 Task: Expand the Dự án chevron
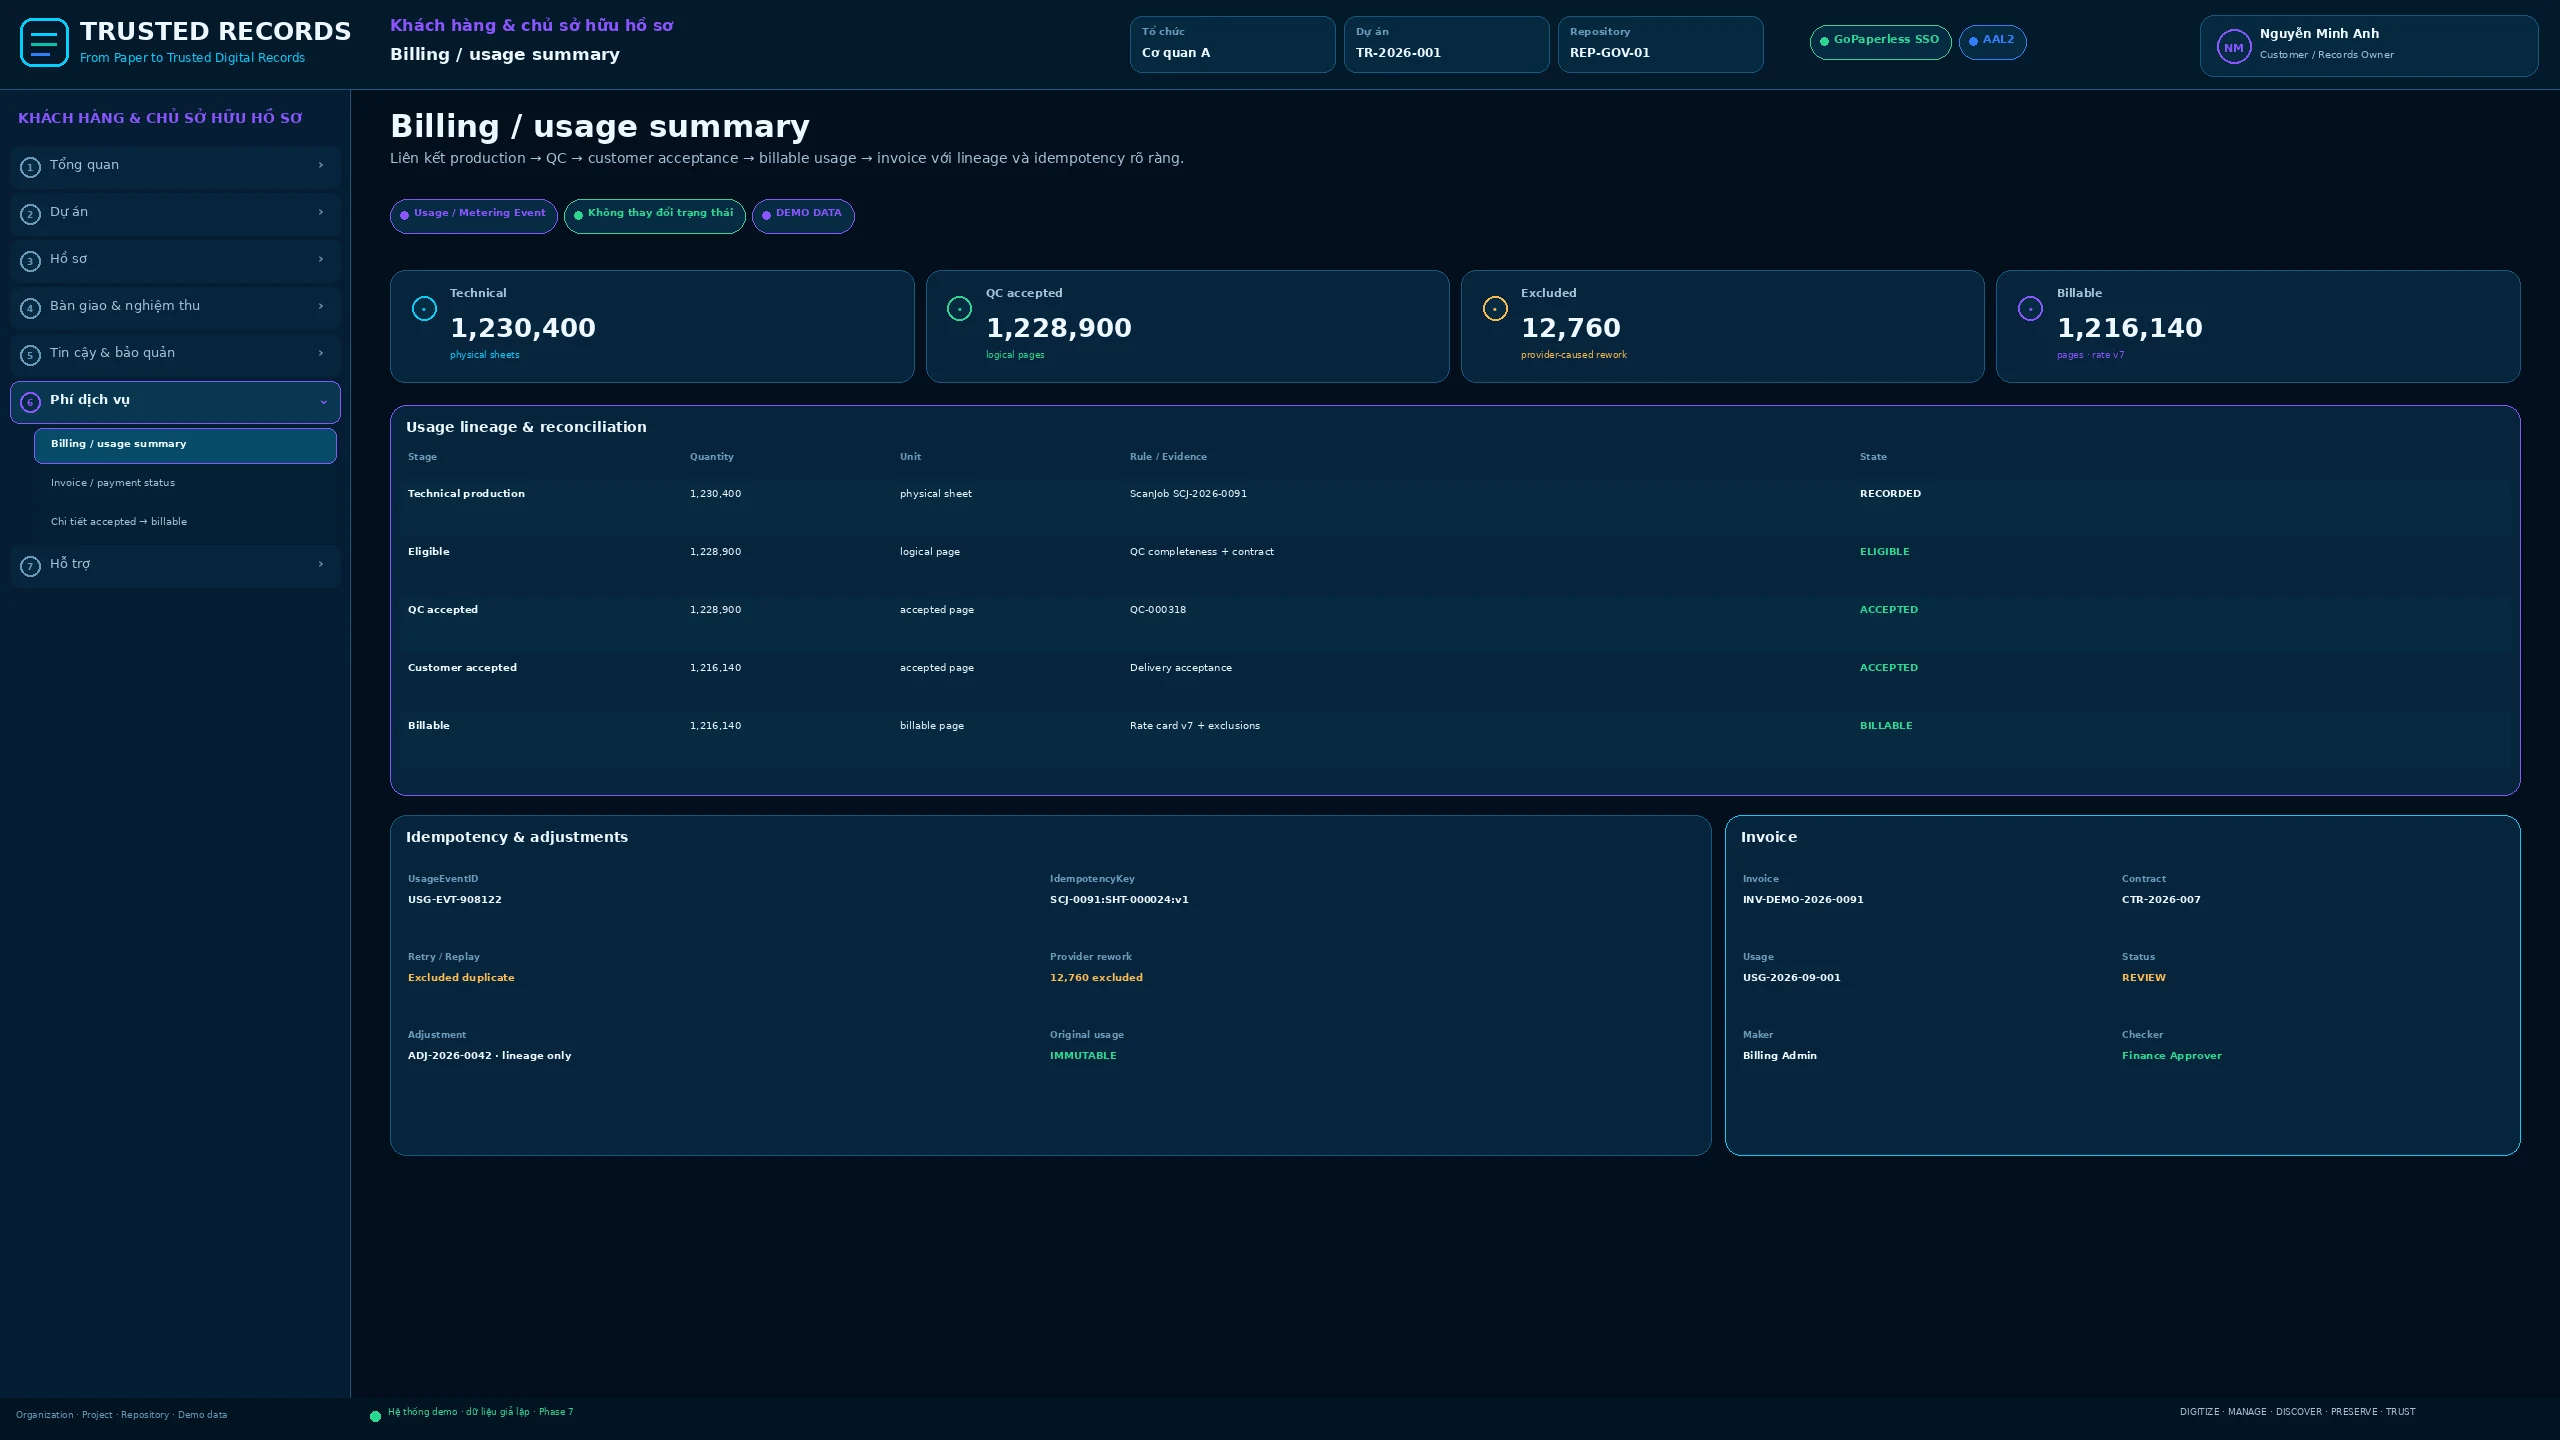tap(321, 212)
